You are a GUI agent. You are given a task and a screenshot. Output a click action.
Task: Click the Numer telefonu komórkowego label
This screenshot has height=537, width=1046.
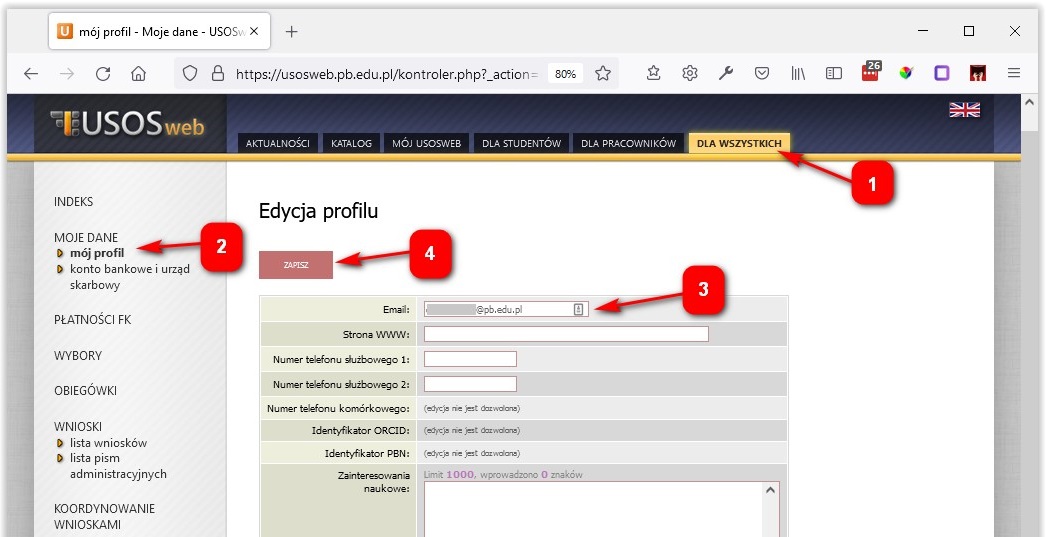[338, 408]
